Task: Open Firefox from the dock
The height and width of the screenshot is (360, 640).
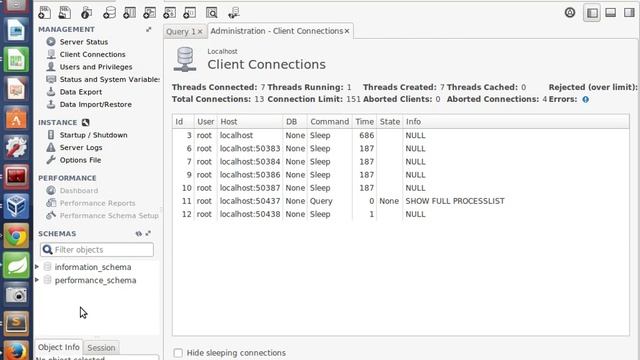Action: pos(16,351)
